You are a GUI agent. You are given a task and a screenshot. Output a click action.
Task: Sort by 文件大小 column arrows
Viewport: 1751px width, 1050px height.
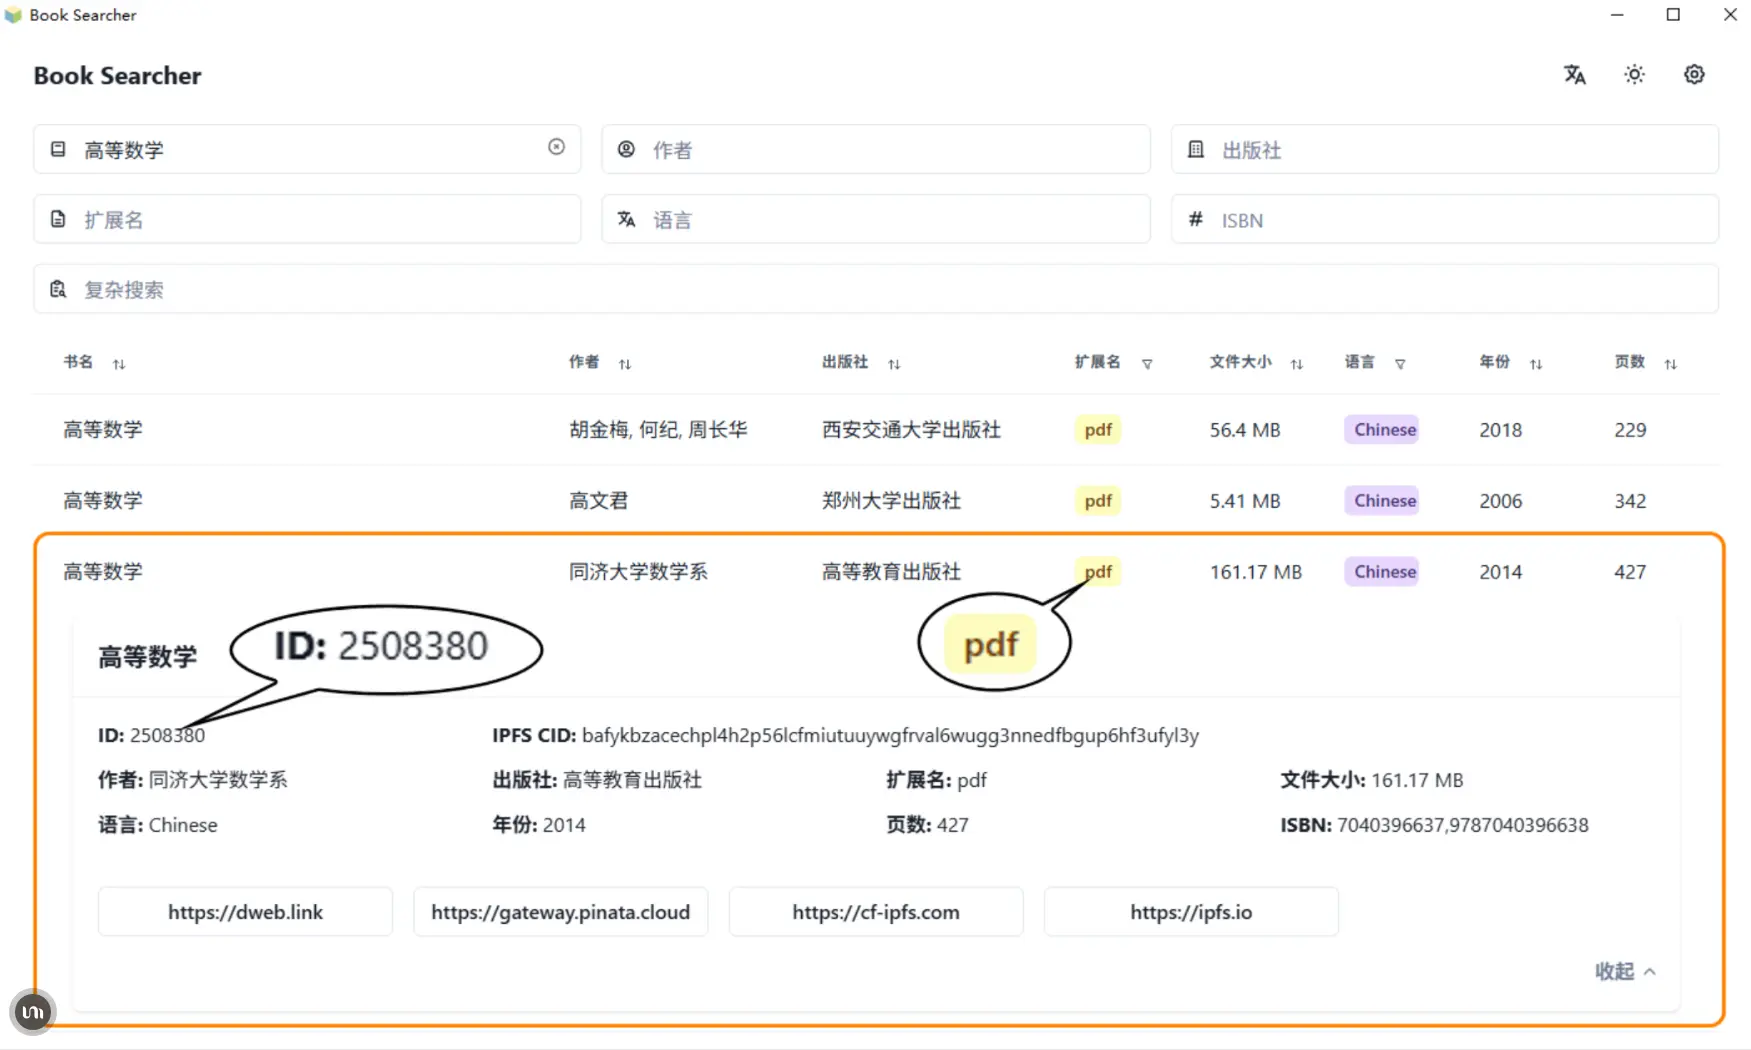[x=1297, y=364]
